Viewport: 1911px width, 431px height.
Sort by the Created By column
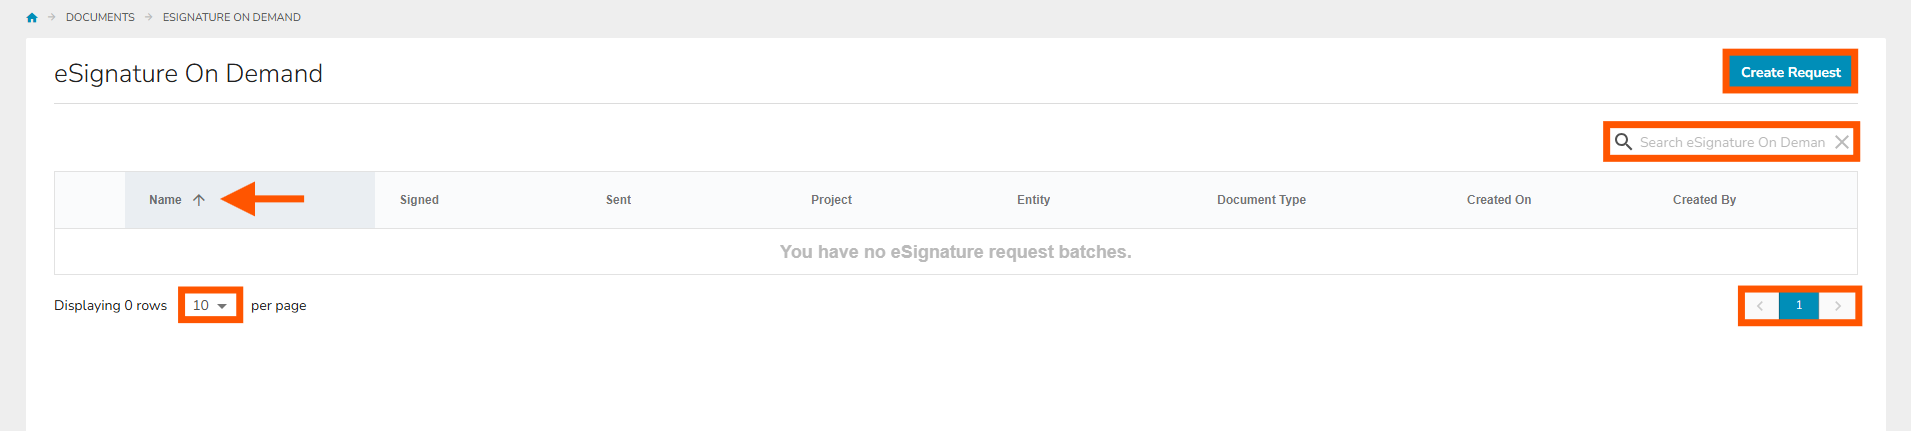coord(1704,200)
